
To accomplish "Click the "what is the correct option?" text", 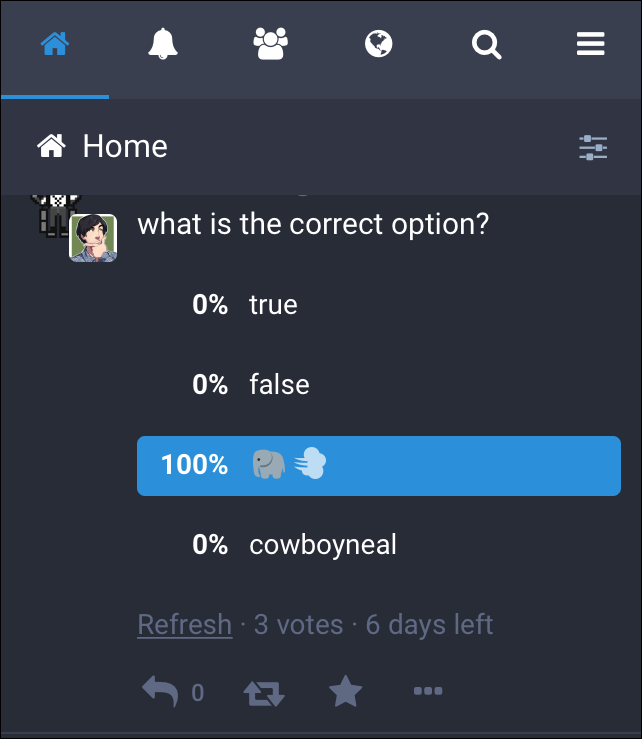I will pos(313,223).
